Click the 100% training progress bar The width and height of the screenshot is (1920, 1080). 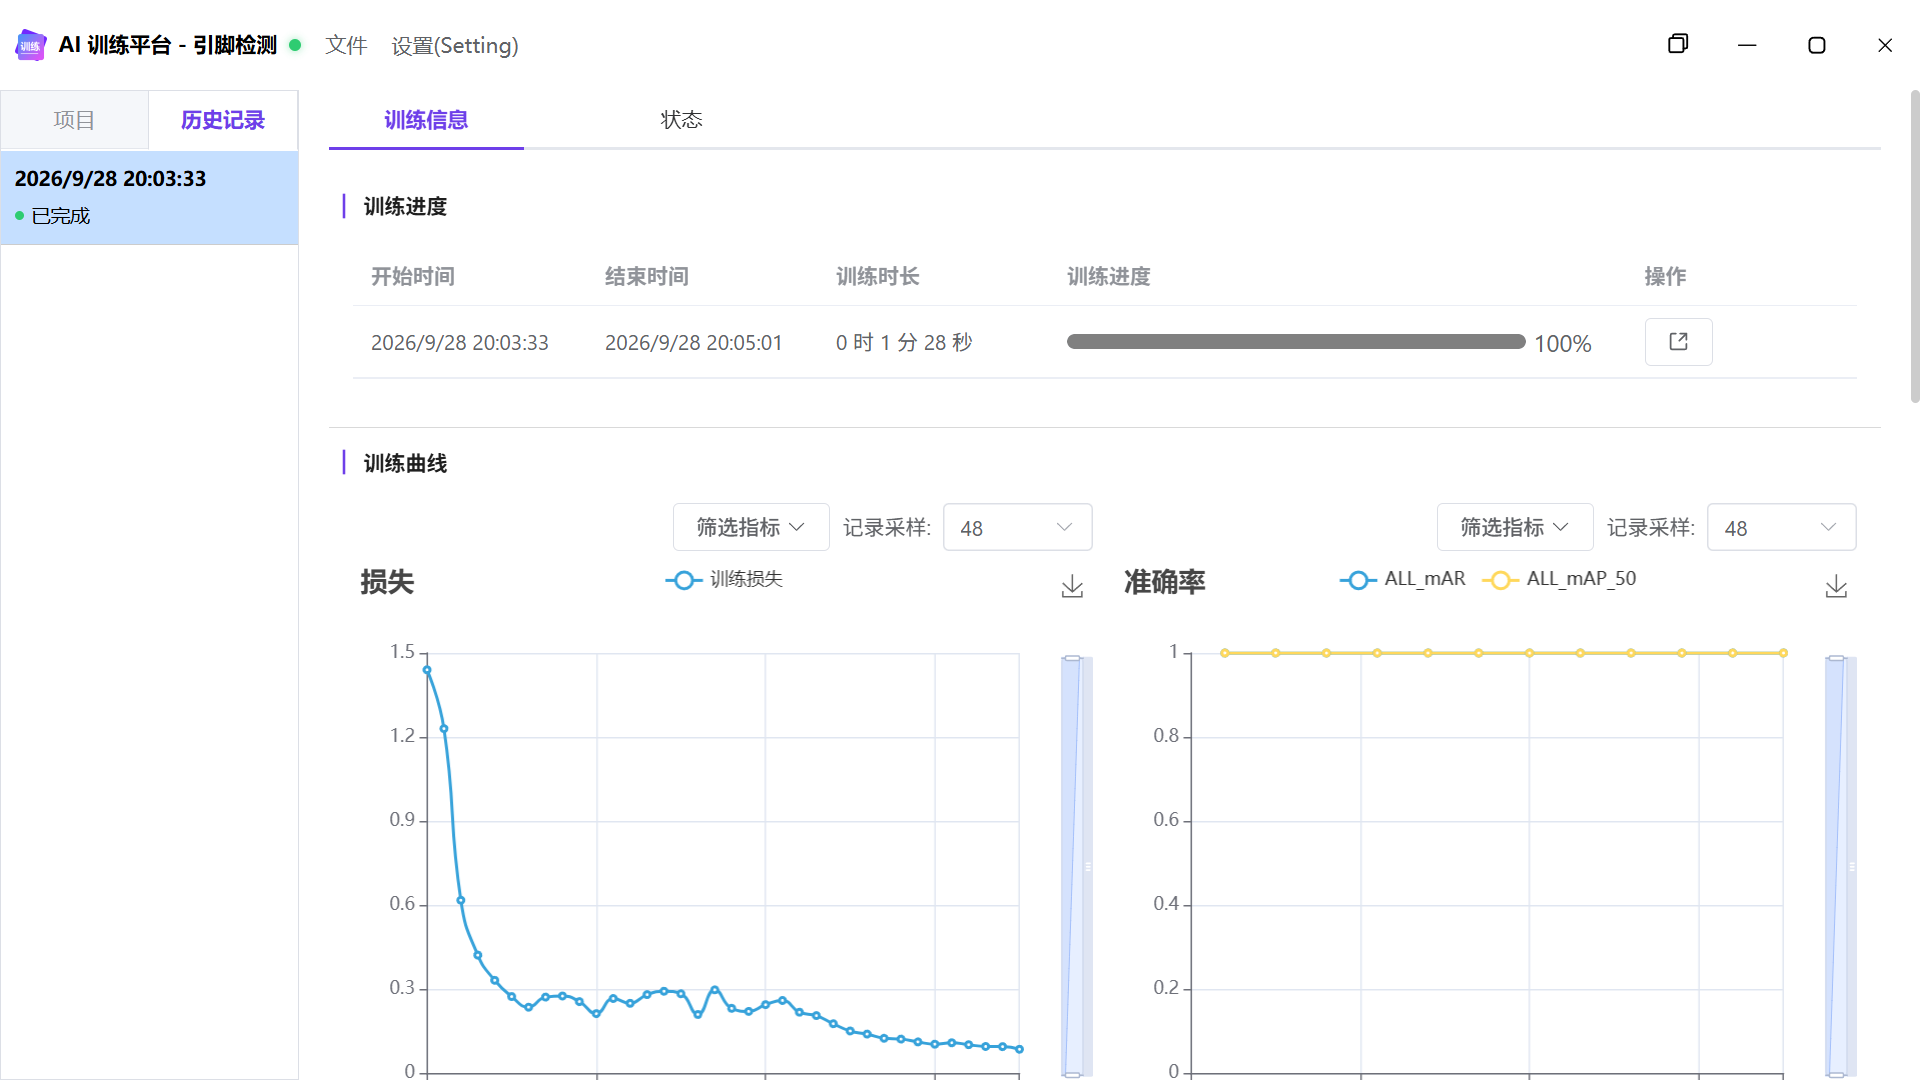coord(1296,342)
